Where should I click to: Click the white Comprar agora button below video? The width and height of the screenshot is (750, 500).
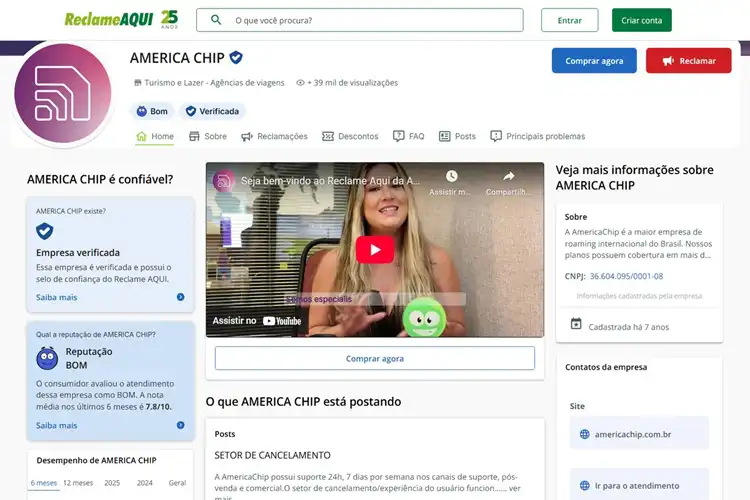(375, 358)
